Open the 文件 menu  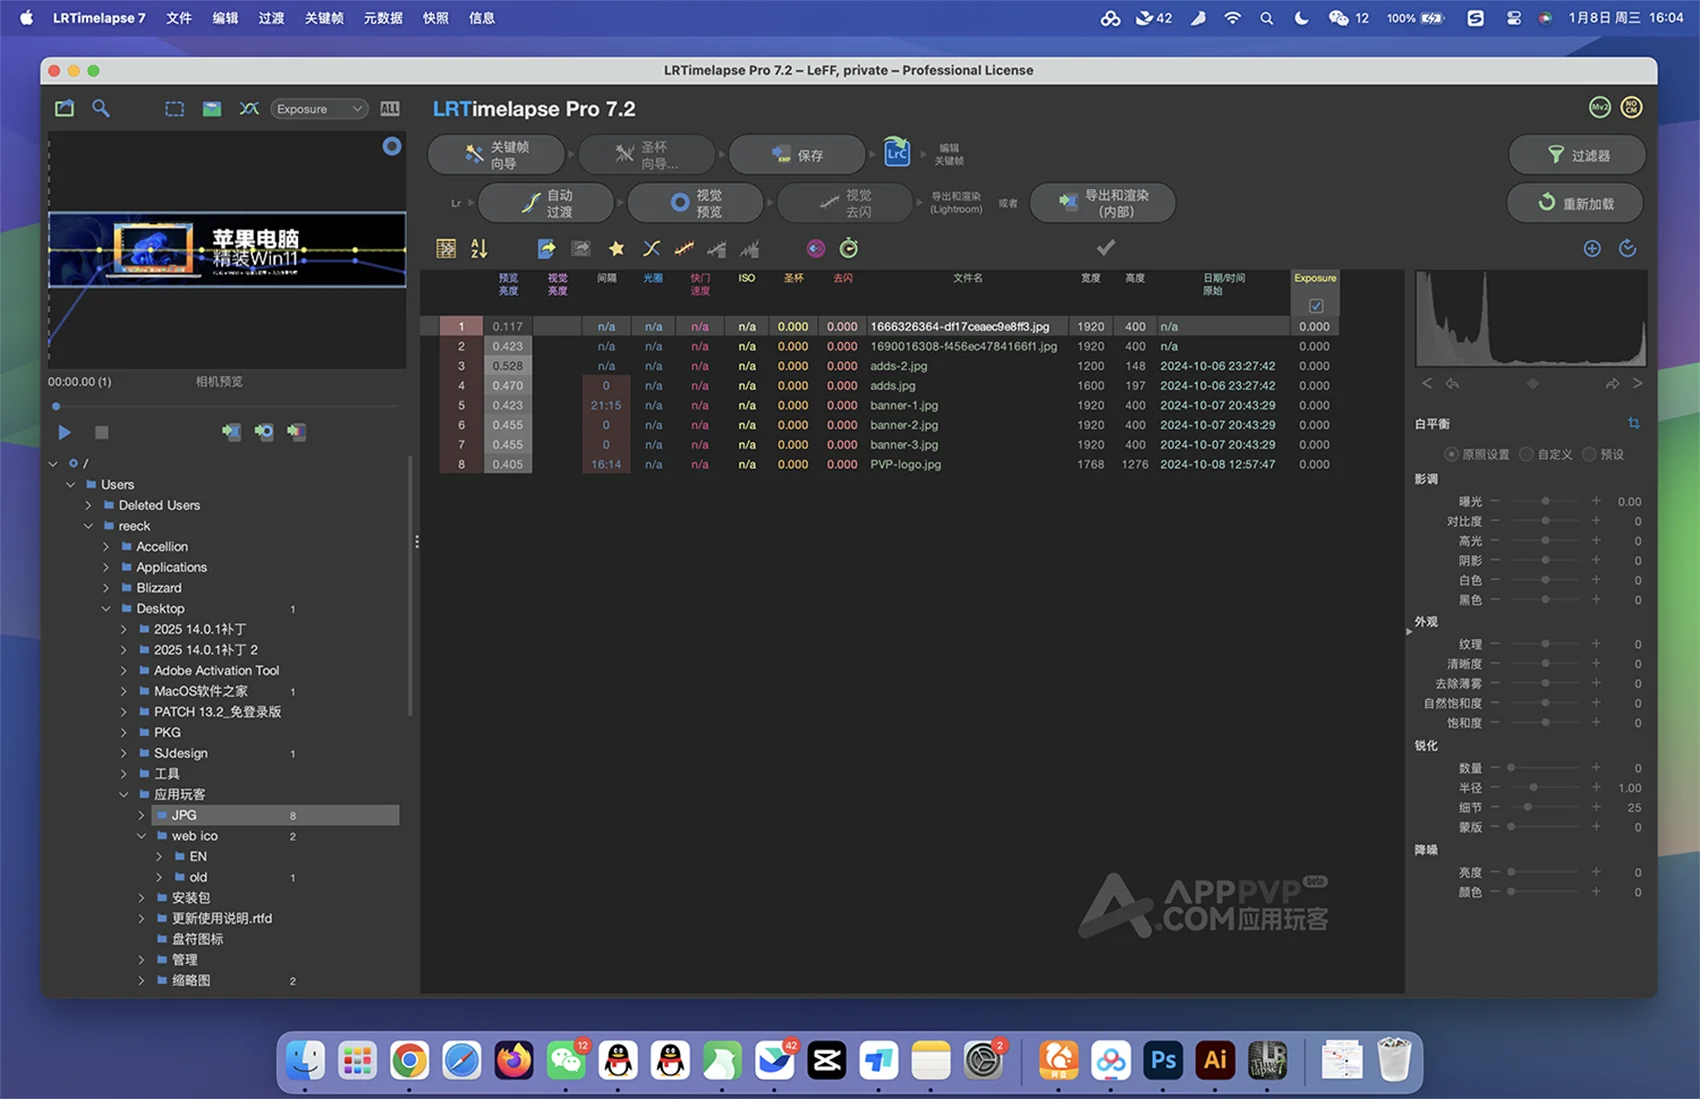pyautogui.click(x=179, y=18)
